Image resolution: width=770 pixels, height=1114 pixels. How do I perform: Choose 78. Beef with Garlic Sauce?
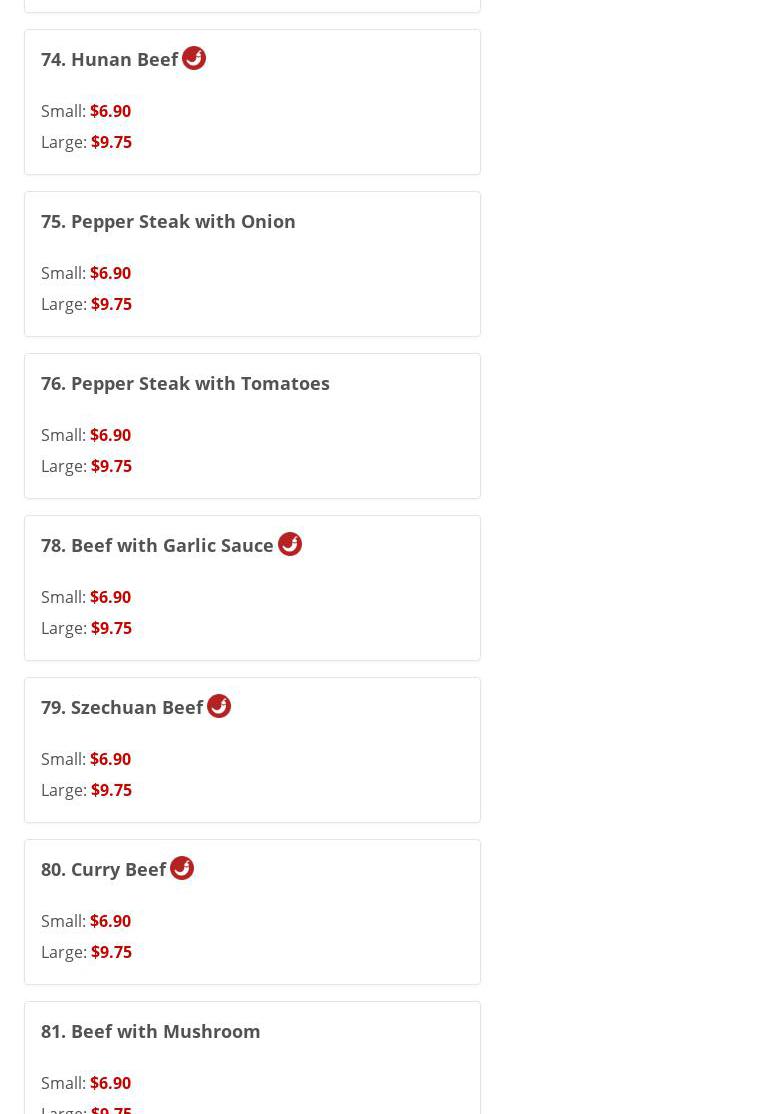click(x=157, y=546)
